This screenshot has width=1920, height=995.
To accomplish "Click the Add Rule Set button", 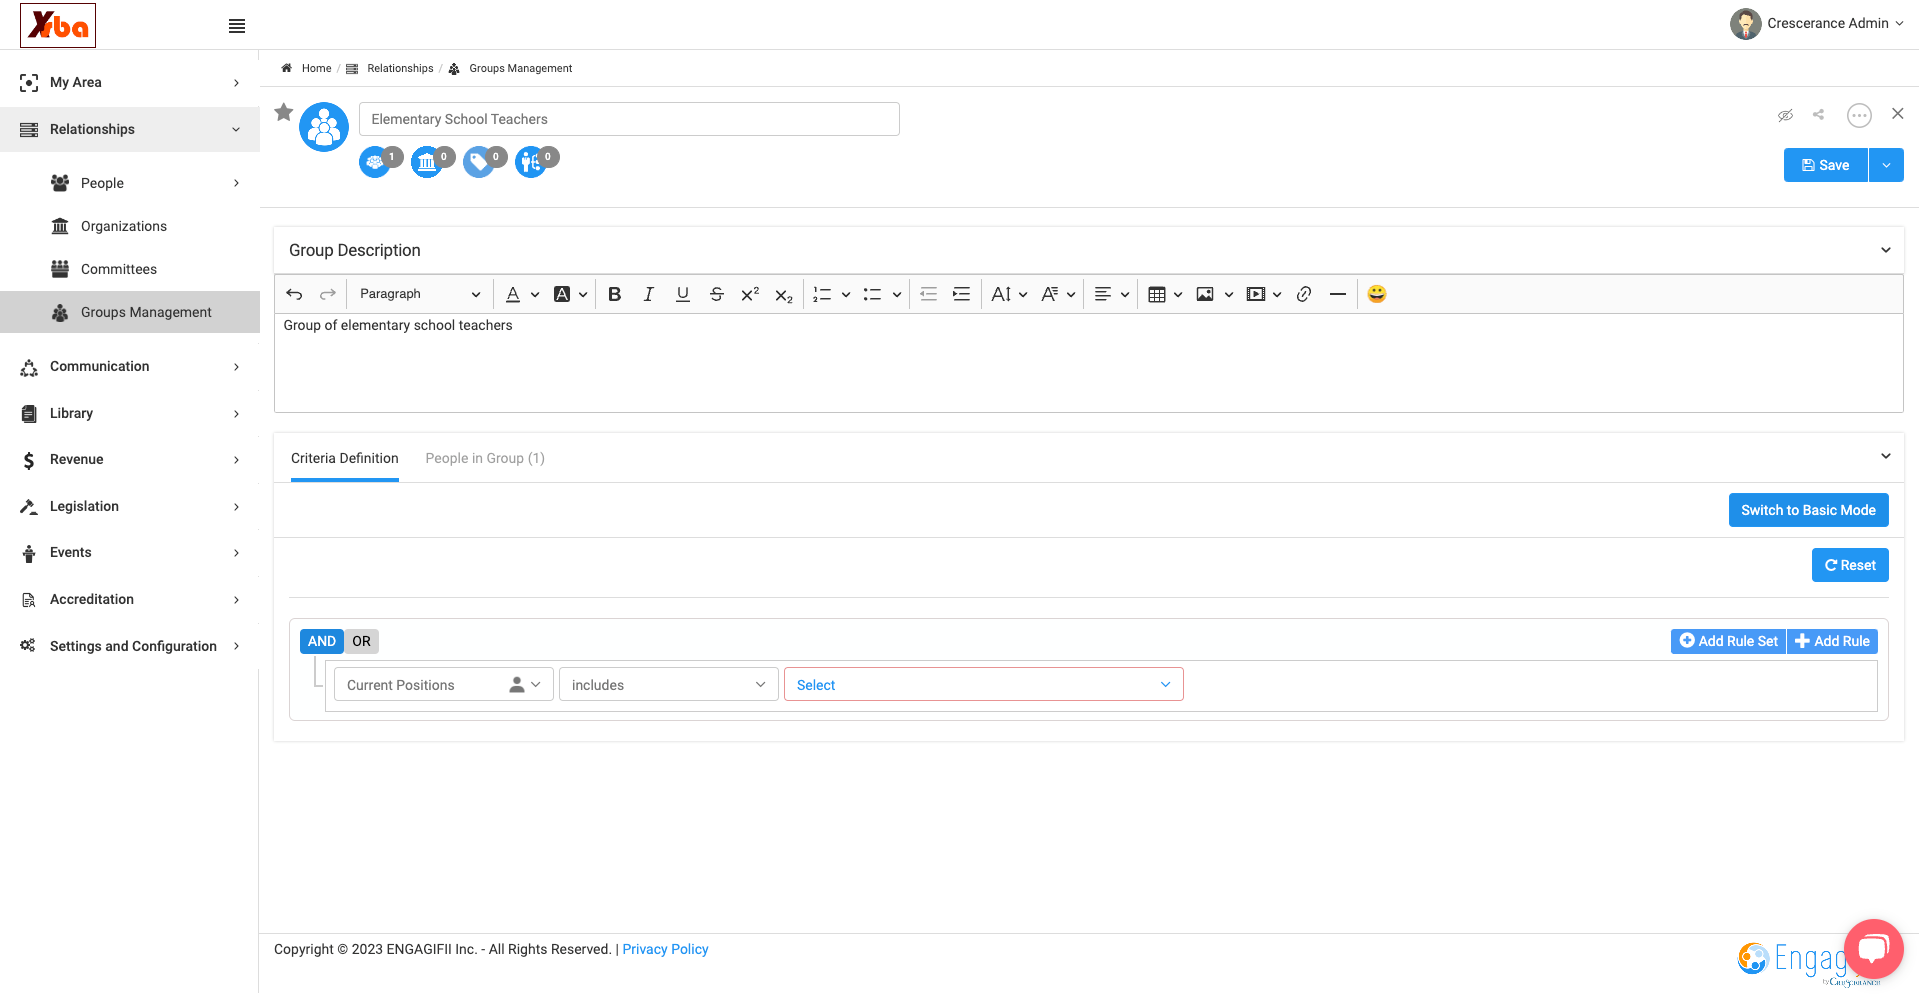I will (x=1729, y=641).
